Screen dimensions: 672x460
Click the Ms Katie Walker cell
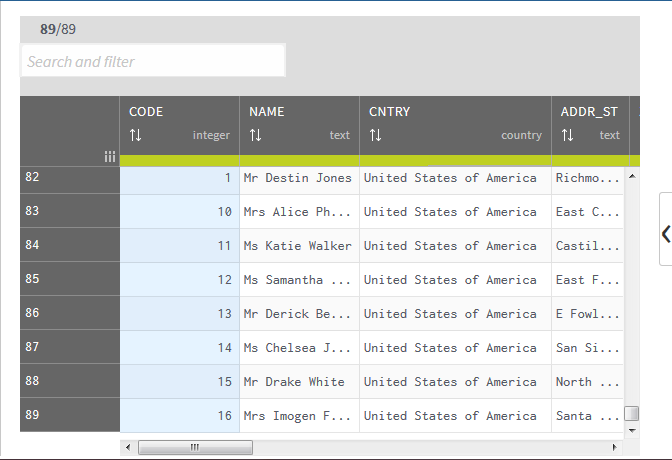[299, 245]
